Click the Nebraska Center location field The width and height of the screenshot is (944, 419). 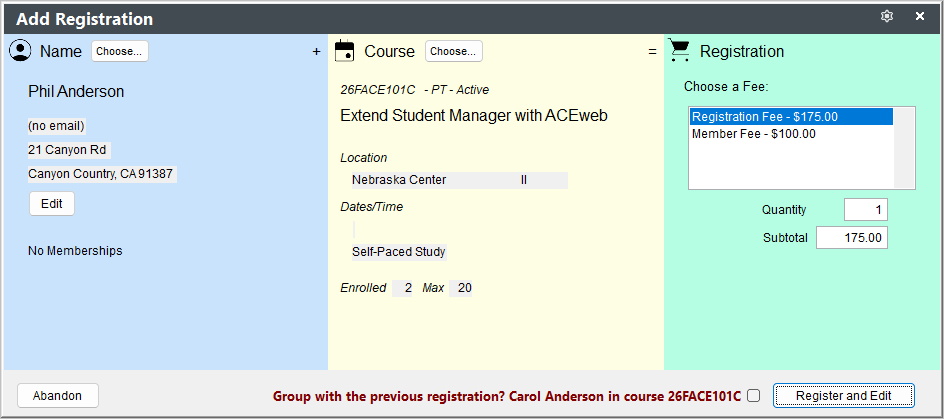(460, 180)
